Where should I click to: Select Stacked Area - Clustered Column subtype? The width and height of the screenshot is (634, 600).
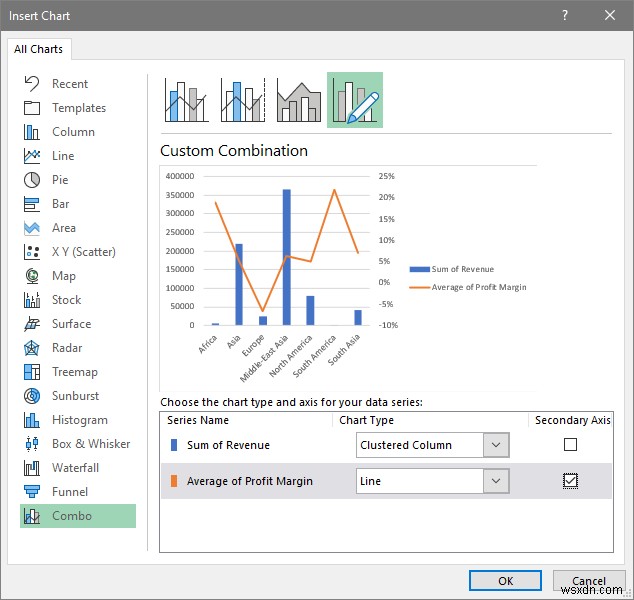point(299,100)
